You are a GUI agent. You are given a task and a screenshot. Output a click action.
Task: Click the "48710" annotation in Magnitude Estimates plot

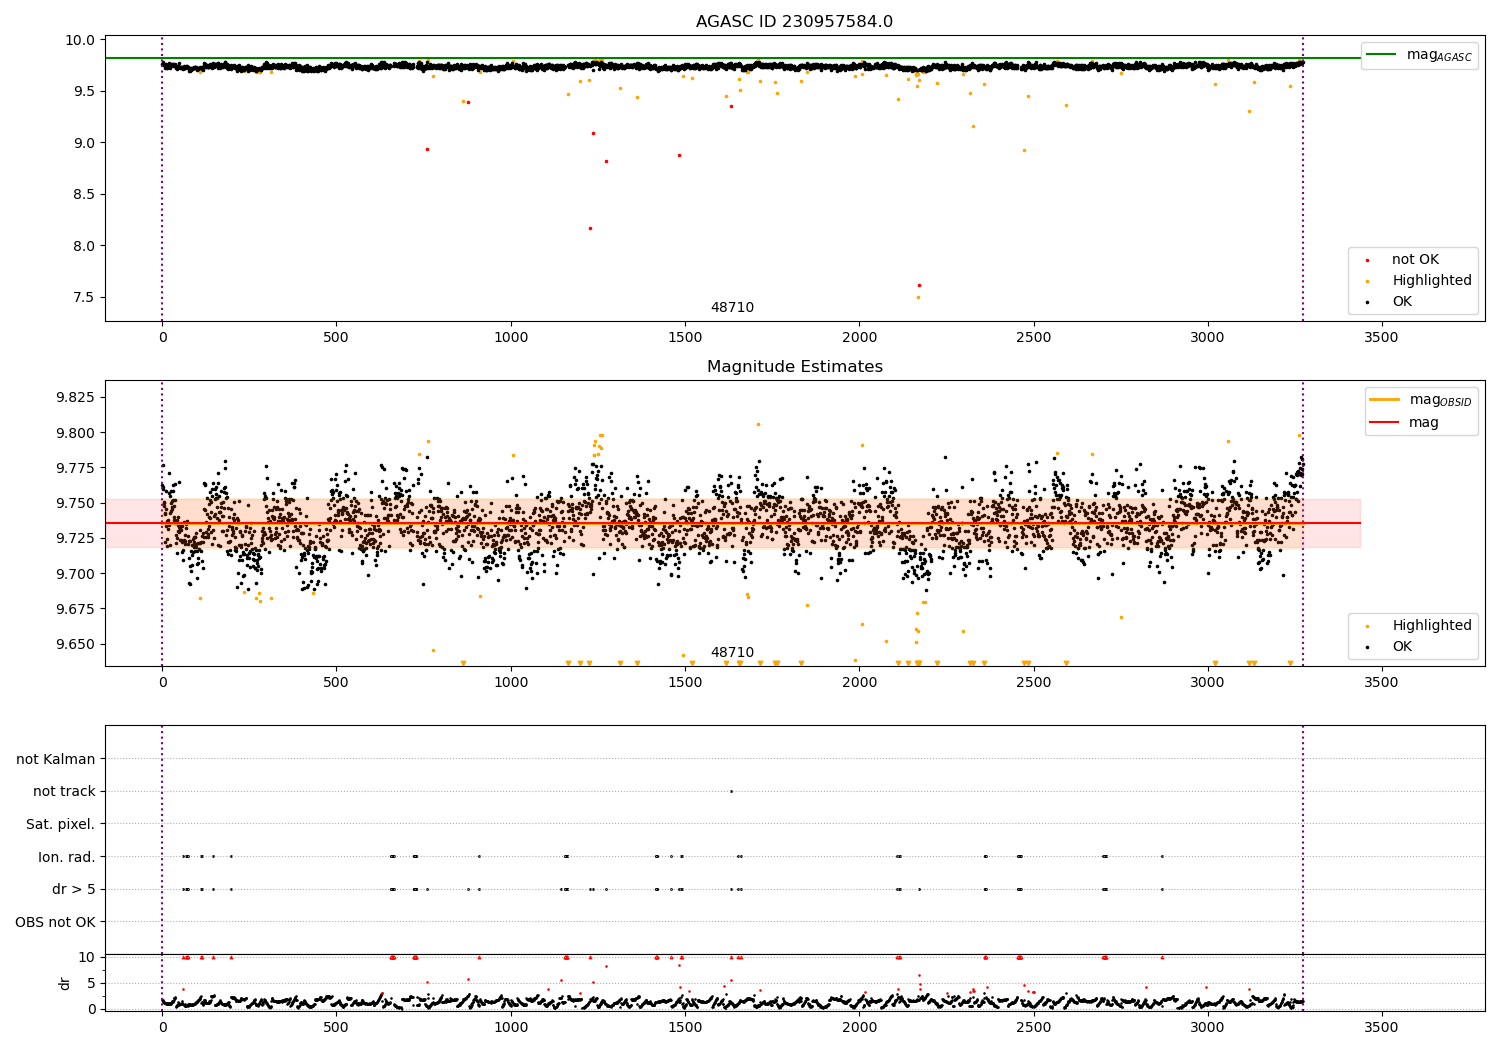732,653
